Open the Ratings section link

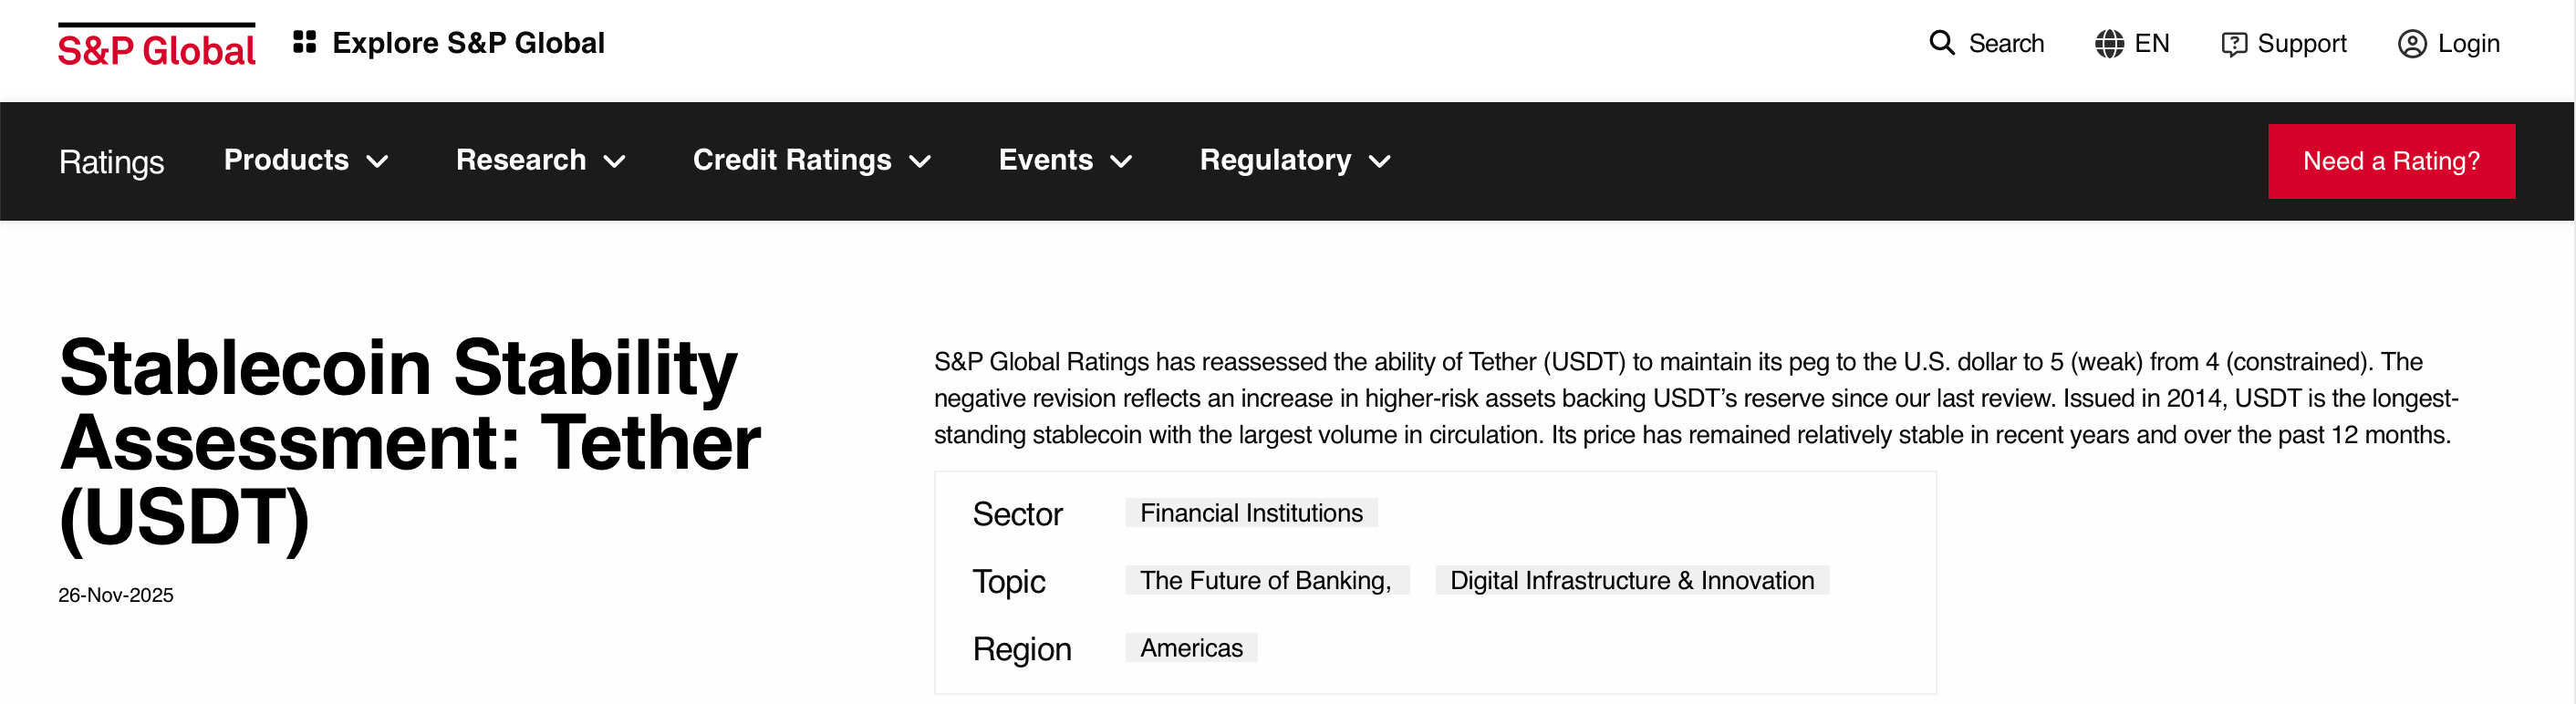pyautogui.click(x=111, y=162)
